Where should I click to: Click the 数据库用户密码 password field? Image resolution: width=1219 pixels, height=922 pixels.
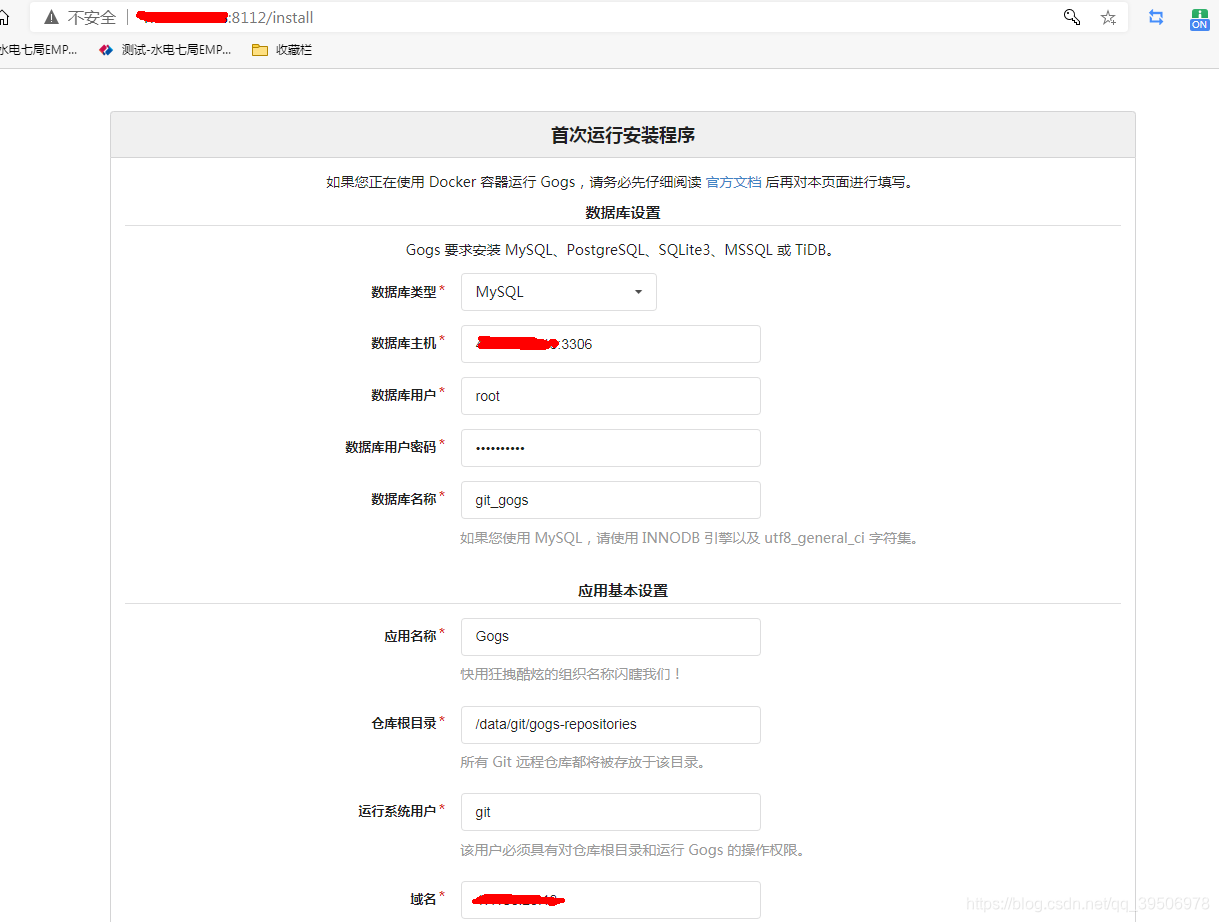[x=611, y=448]
